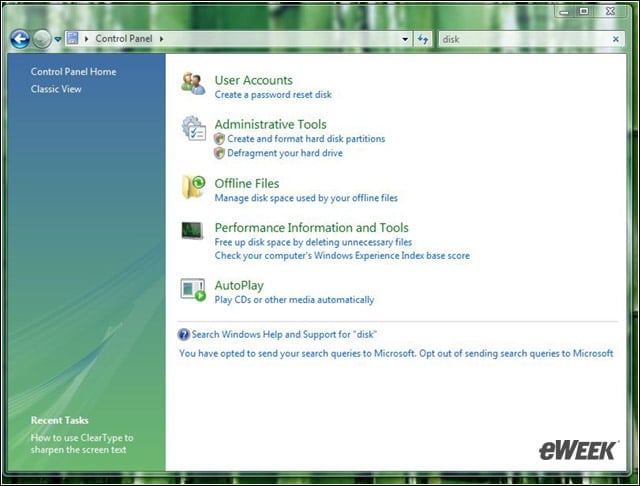The width and height of the screenshot is (640, 486).
Task: Open How to use ClearType recent task
Action: click(x=82, y=444)
